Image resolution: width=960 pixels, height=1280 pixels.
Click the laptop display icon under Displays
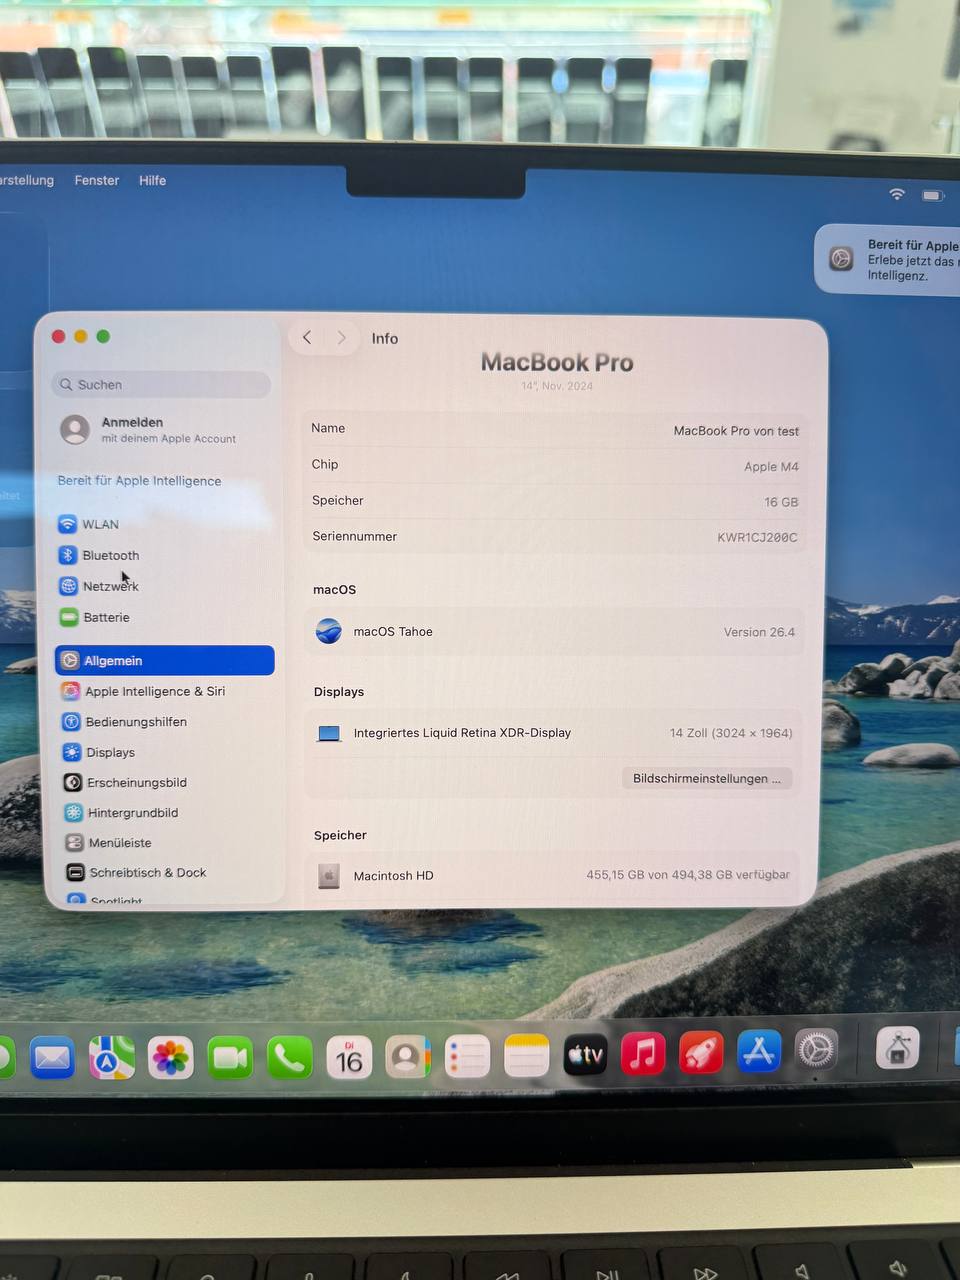tap(329, 733)
